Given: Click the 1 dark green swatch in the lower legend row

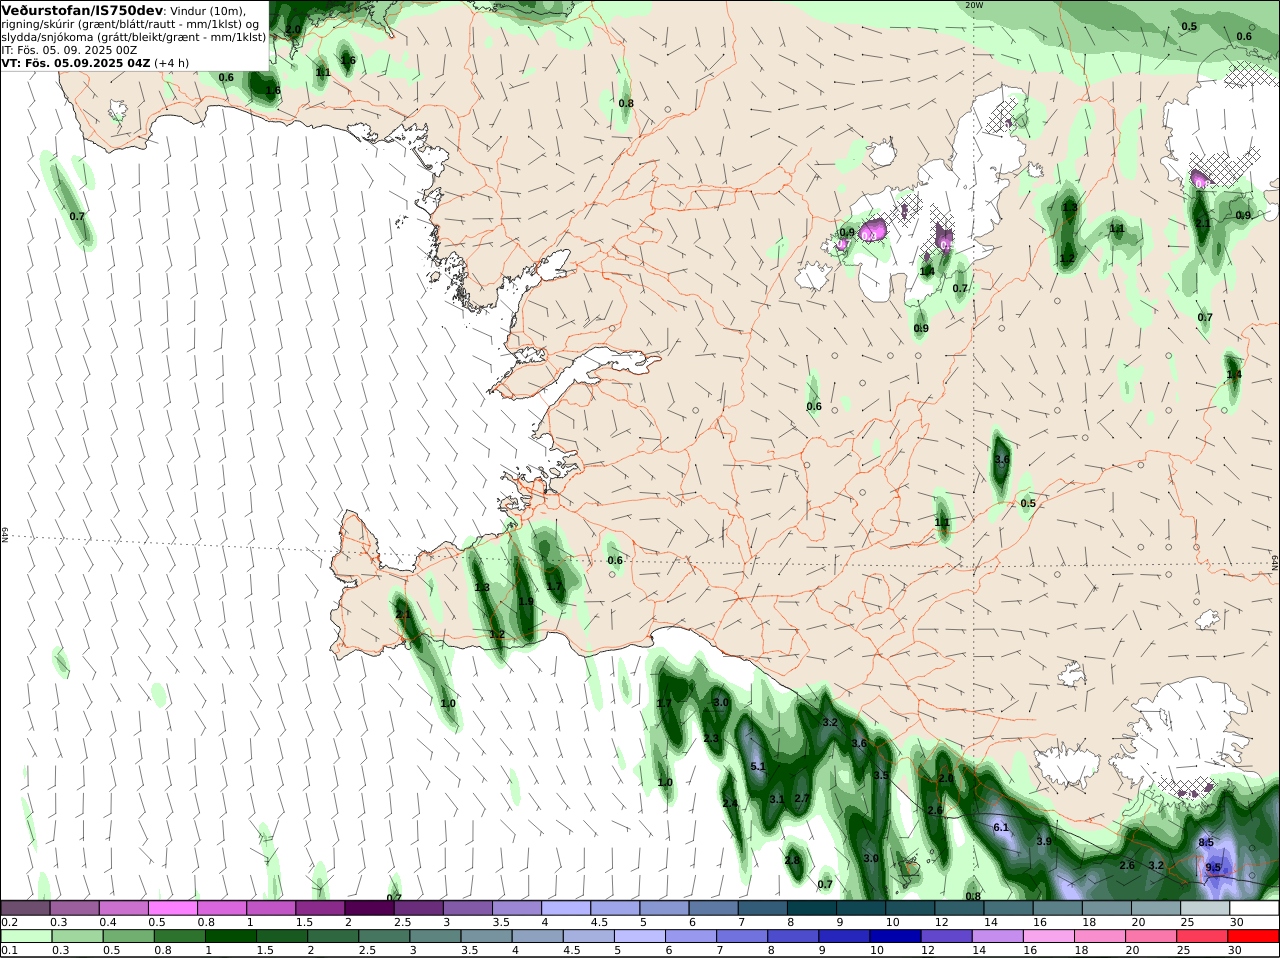Looking at the screenshot, I should coord(230,937).
